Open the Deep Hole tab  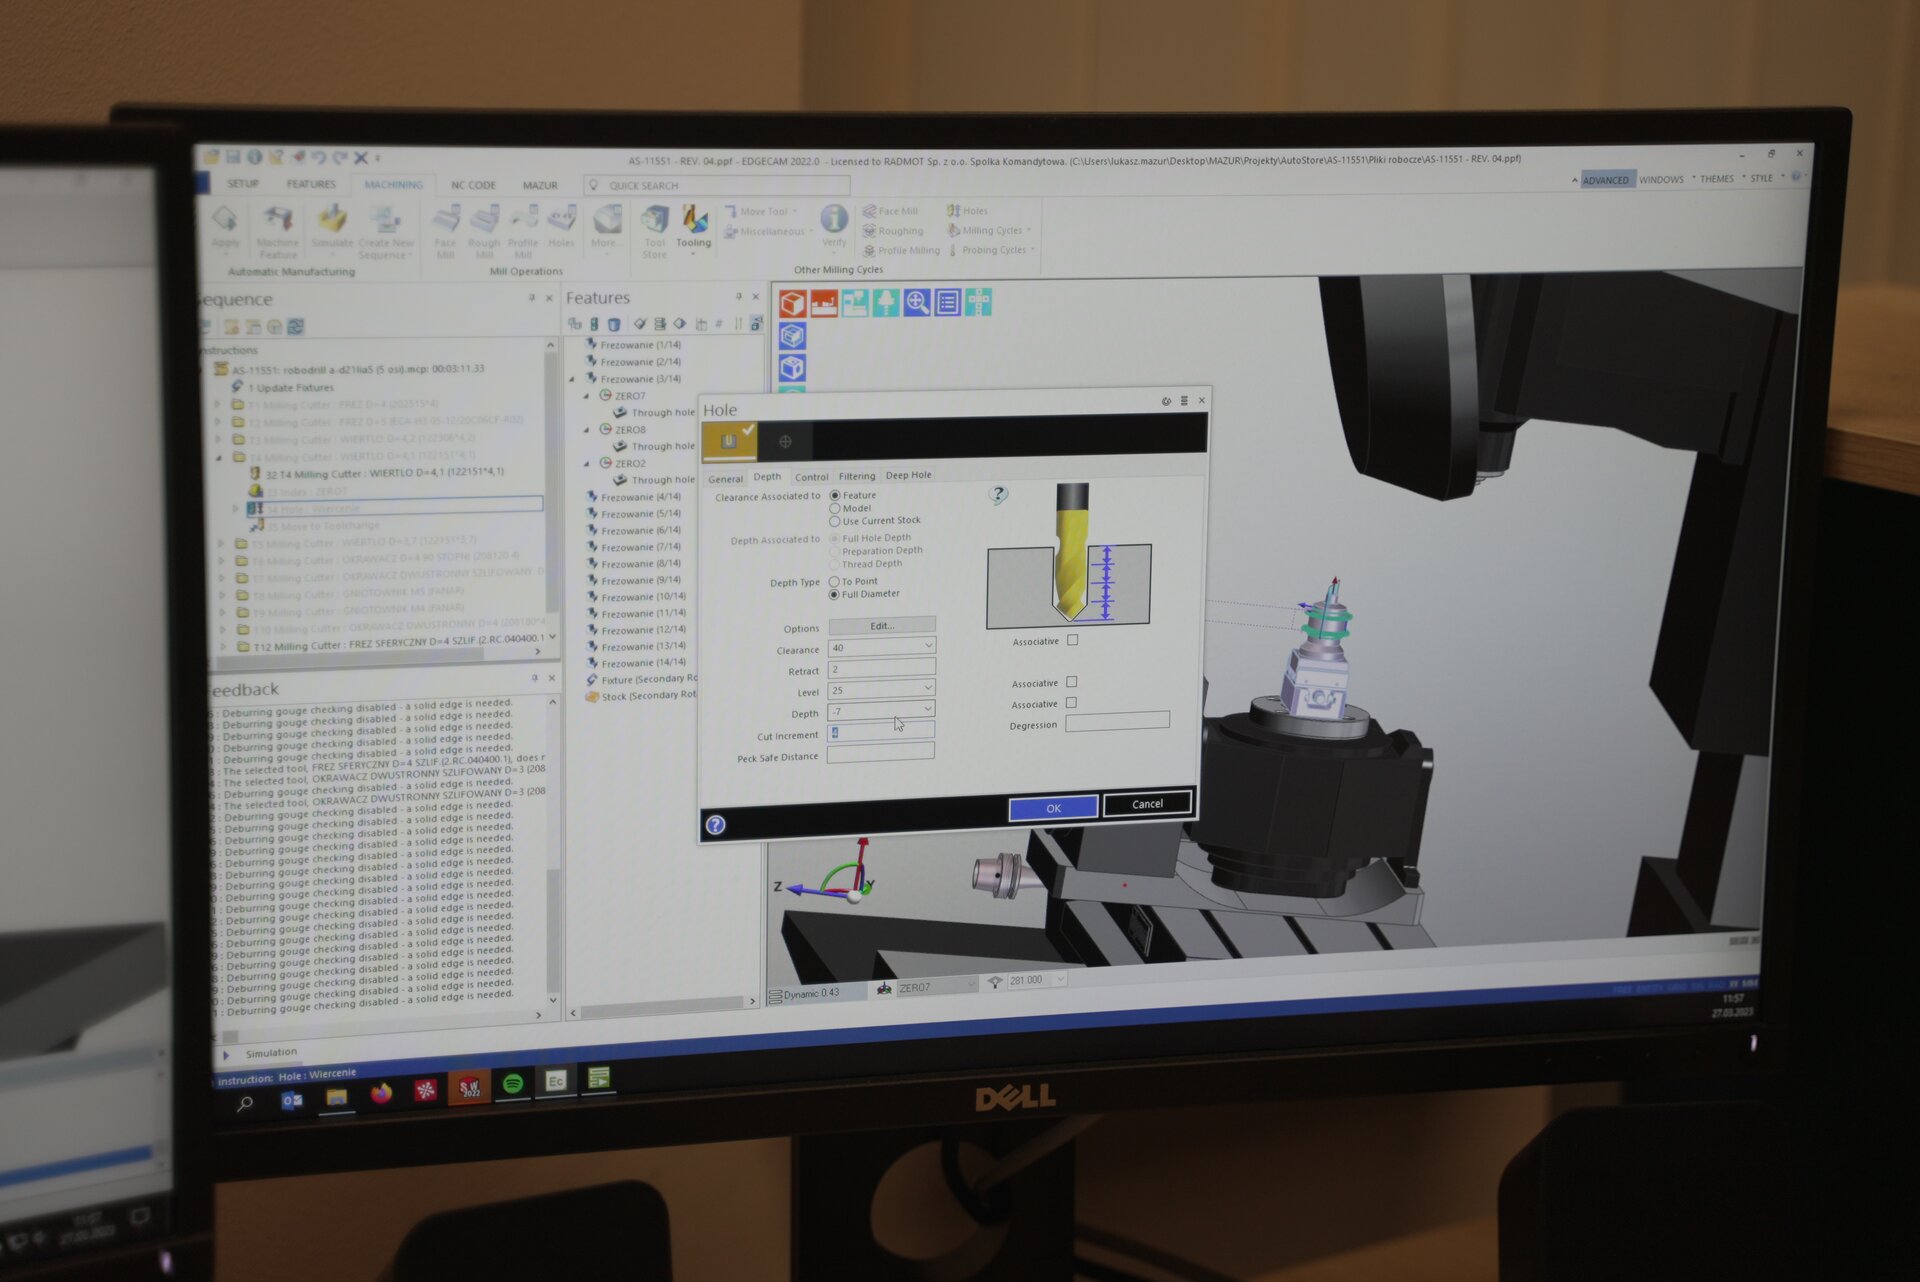coord(908,475)
